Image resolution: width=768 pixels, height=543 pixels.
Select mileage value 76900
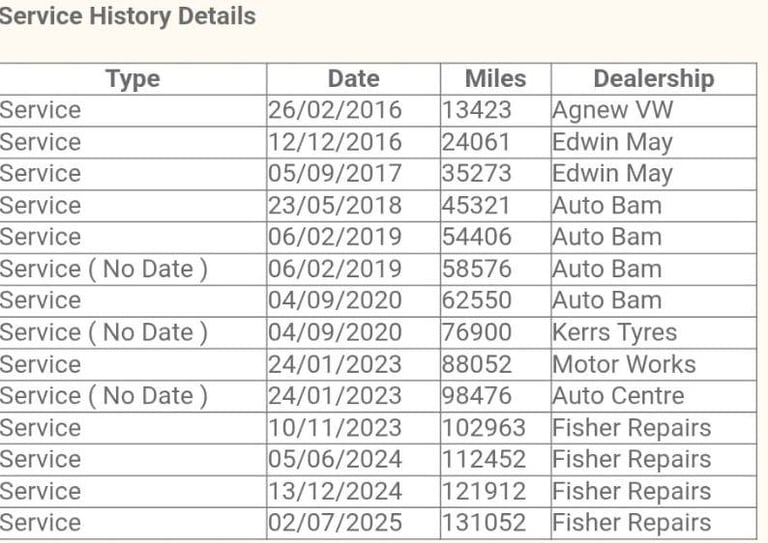pyautogui.click(x=477, y=332)
